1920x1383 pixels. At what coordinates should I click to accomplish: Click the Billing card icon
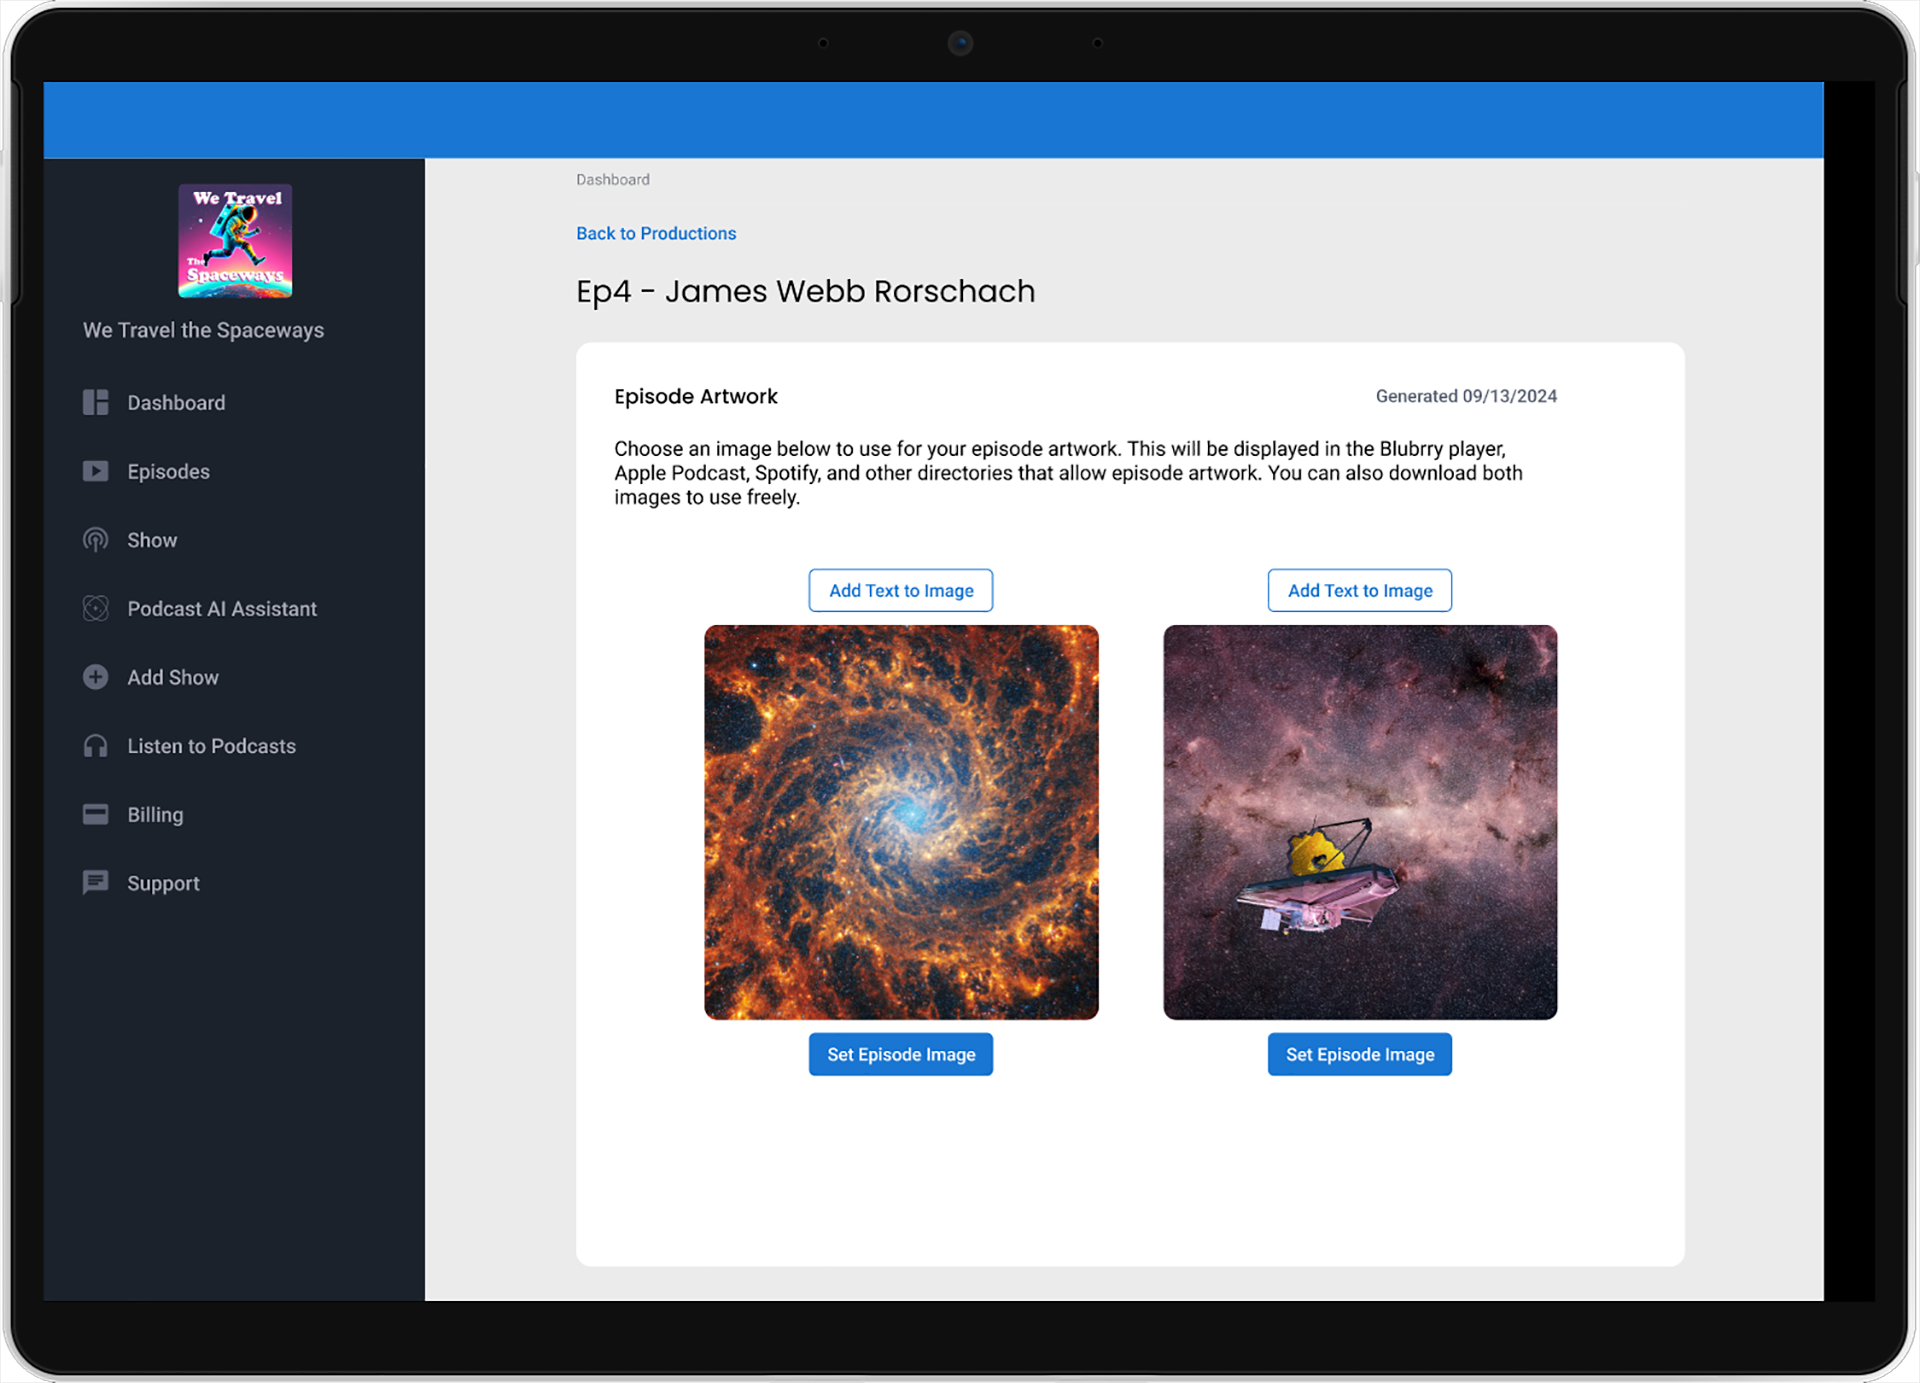[x=95, y=814]
